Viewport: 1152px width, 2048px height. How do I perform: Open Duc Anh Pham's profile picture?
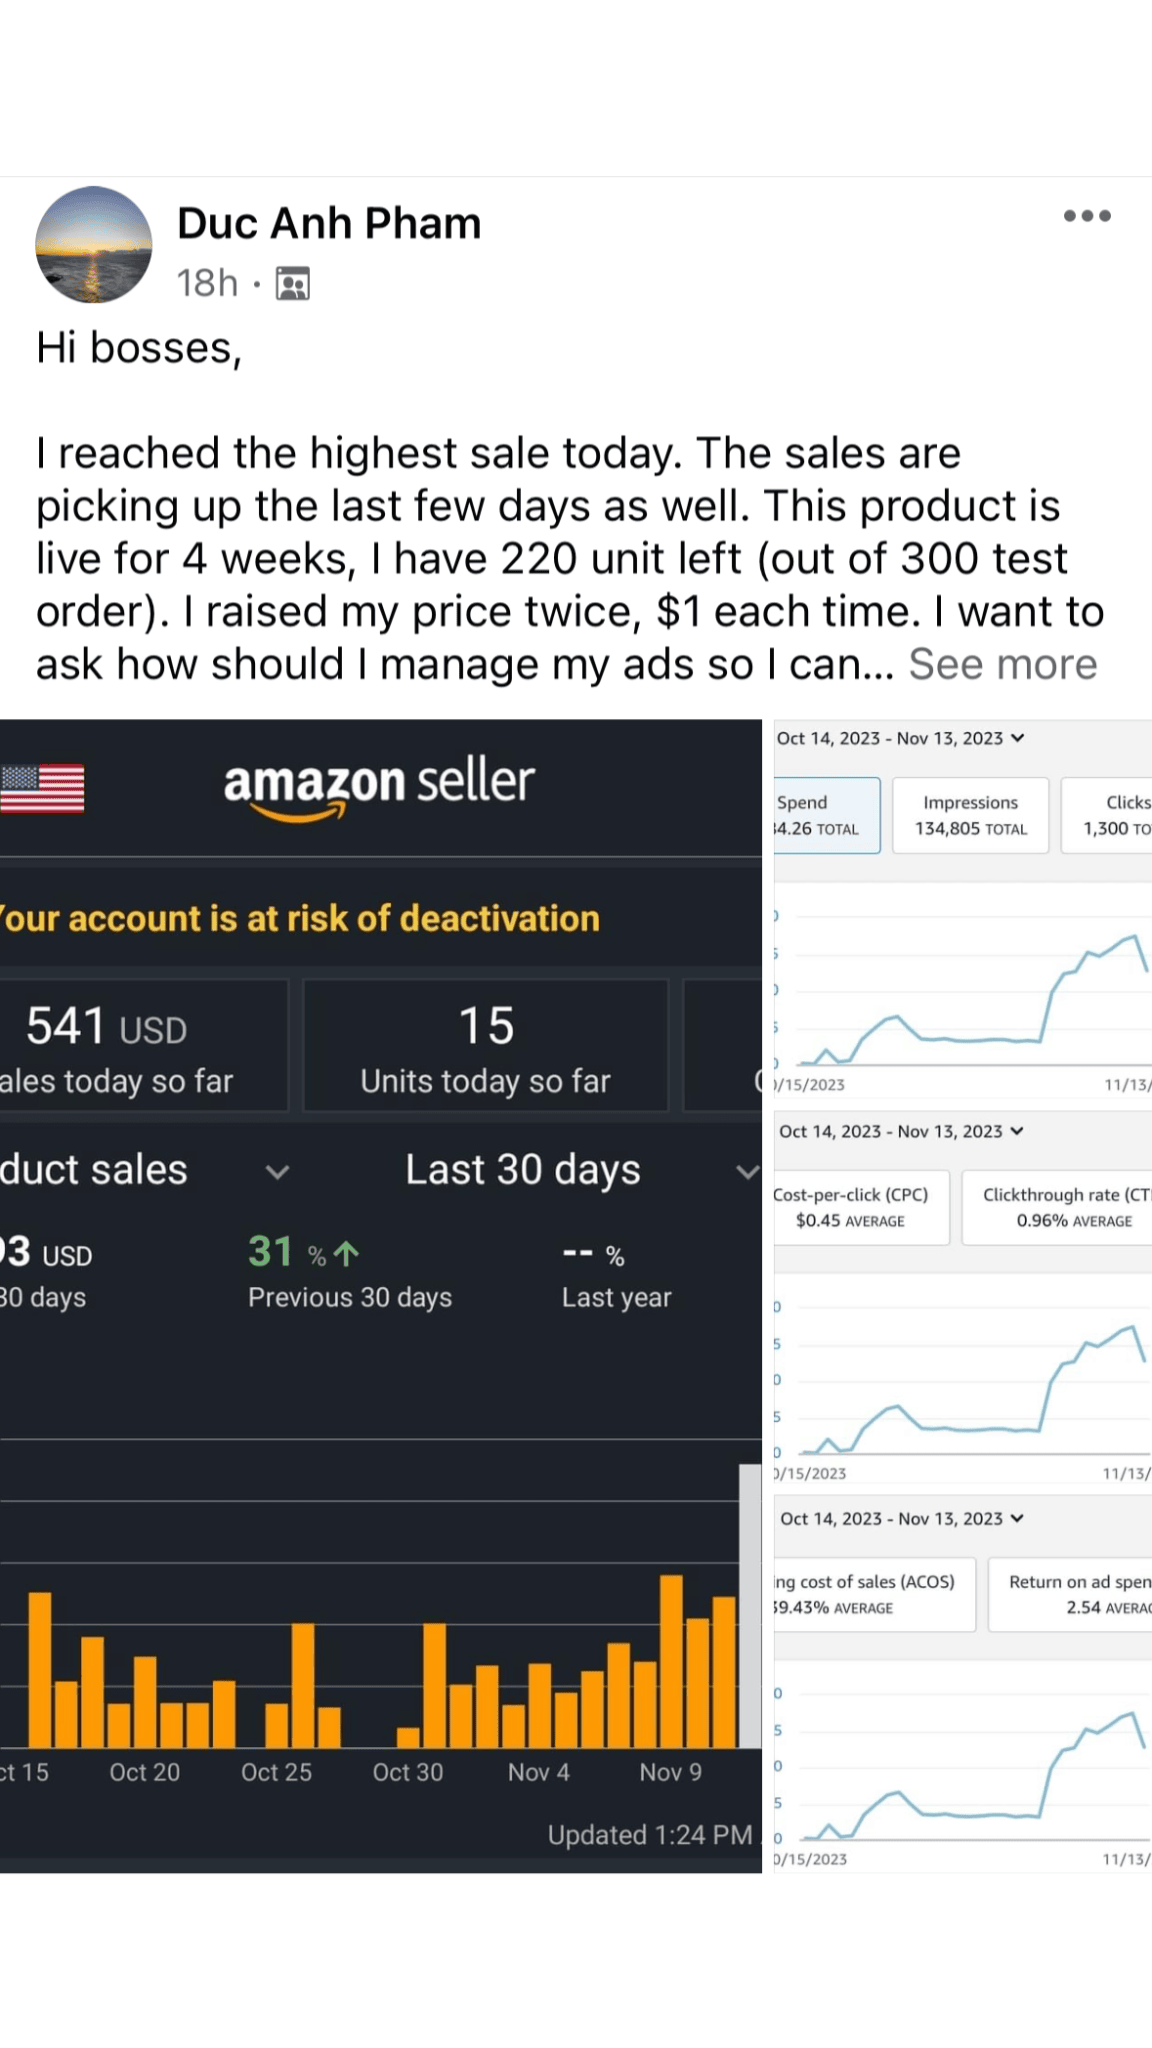(x=94, y=244)
